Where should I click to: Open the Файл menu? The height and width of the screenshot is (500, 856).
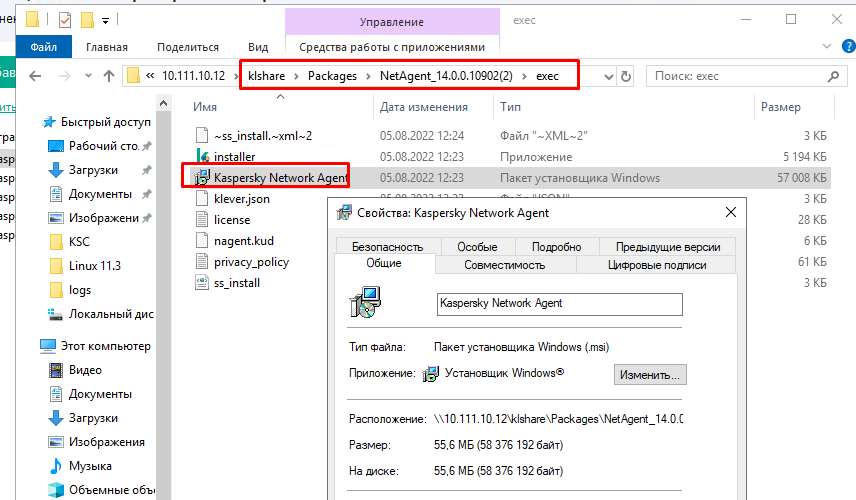[x=44, y=47]
